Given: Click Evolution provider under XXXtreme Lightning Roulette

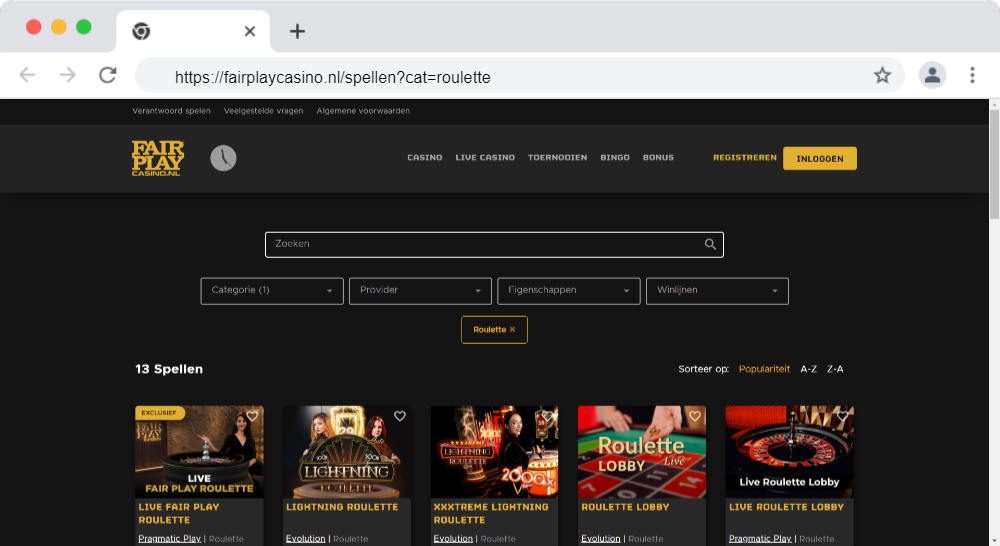Looking at the screenshot, I should click(453, 539).
